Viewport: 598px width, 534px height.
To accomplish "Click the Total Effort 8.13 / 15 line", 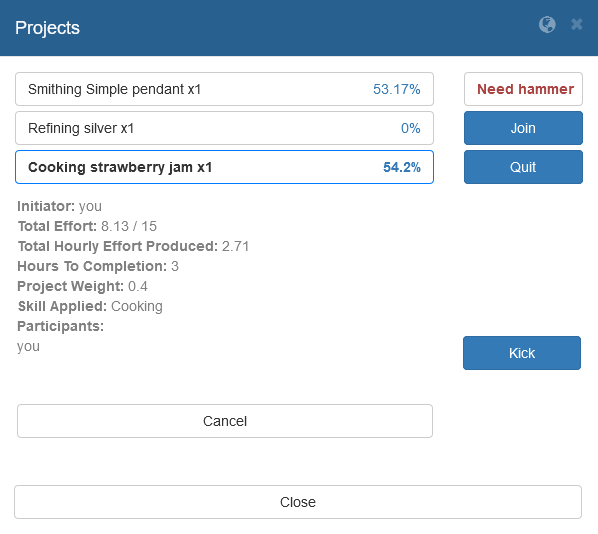I will pos(87,226).
